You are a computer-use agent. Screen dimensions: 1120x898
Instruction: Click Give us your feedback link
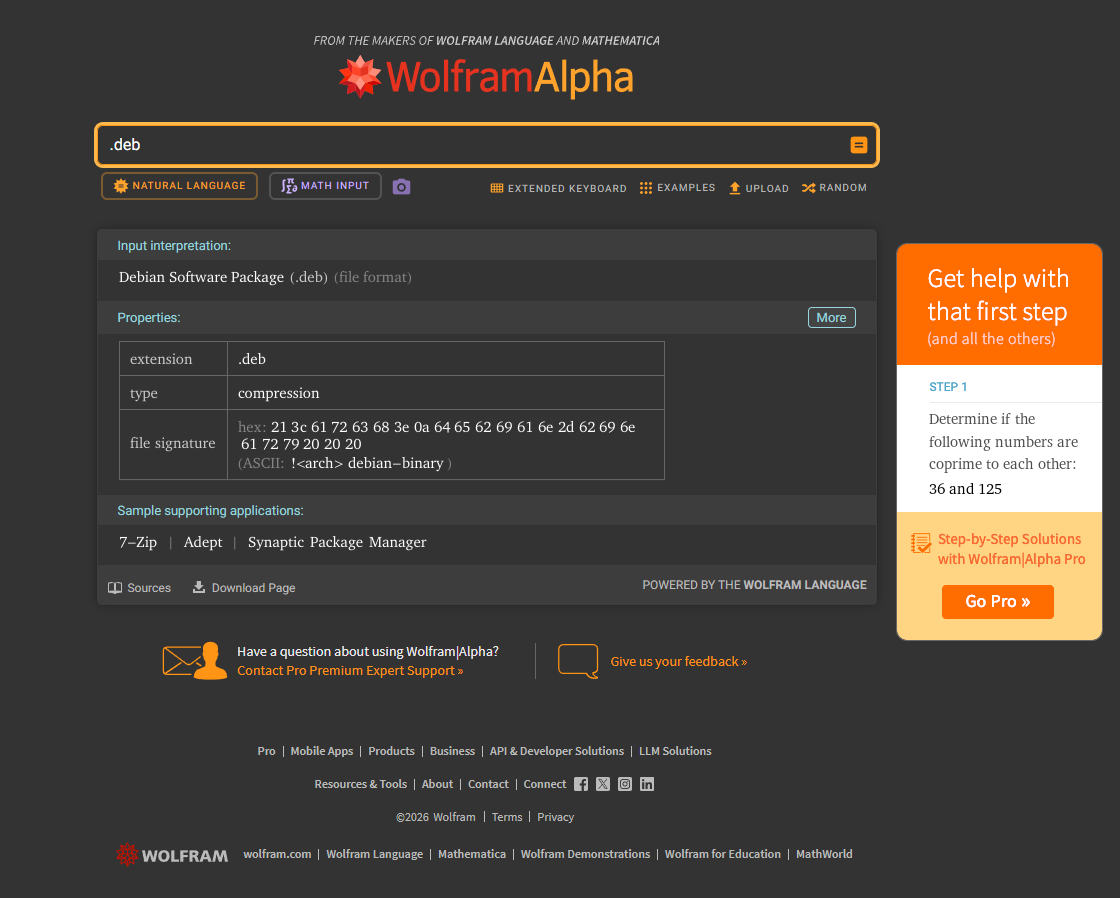[x=678, y=661]
